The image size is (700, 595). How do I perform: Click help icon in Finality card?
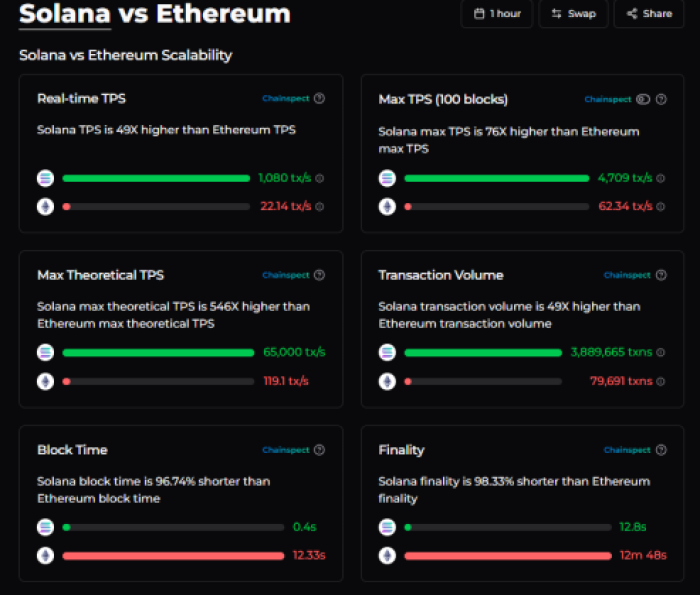click(661, 450)
